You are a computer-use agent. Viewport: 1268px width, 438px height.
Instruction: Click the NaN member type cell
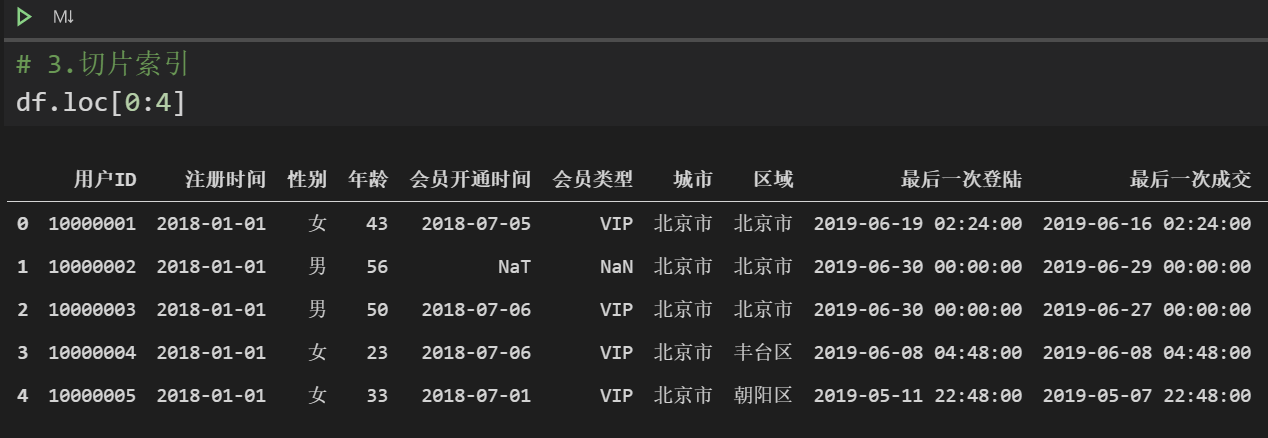[616, 267]
